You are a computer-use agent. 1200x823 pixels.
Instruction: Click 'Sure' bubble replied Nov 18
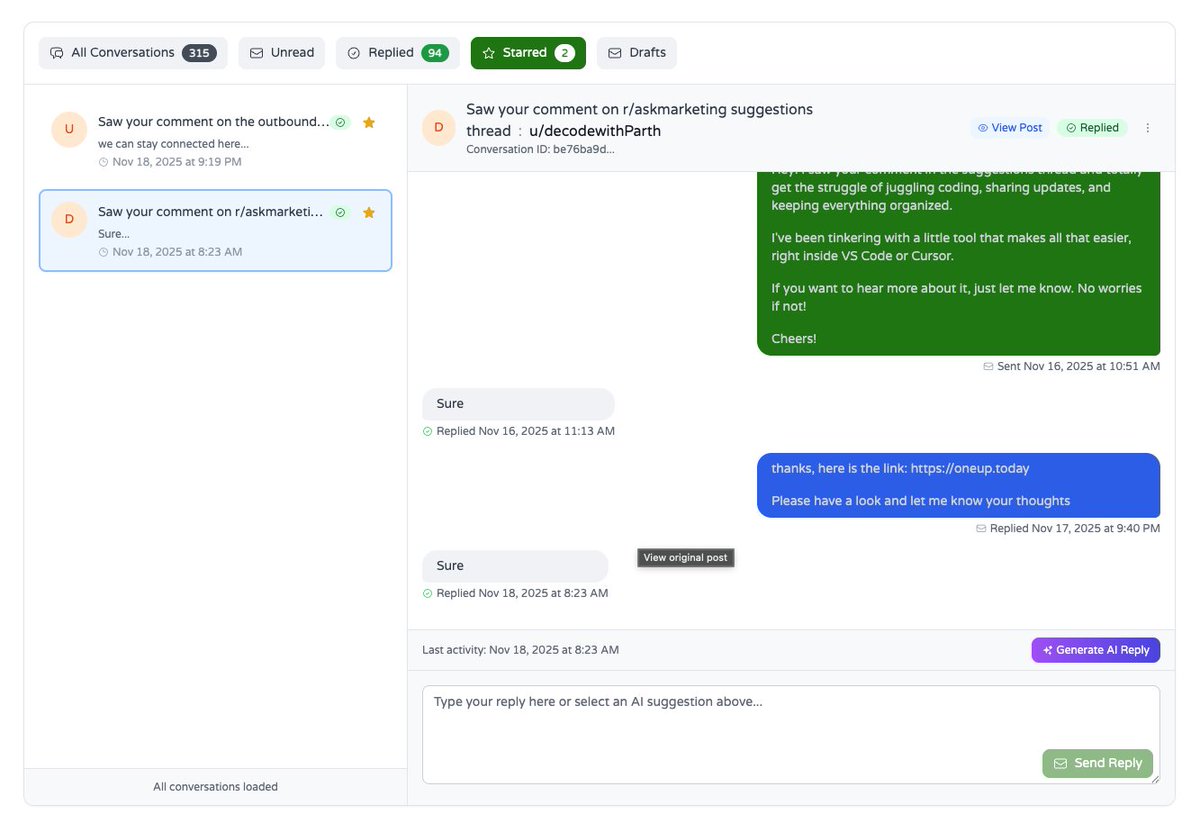(x=515, y=566)
